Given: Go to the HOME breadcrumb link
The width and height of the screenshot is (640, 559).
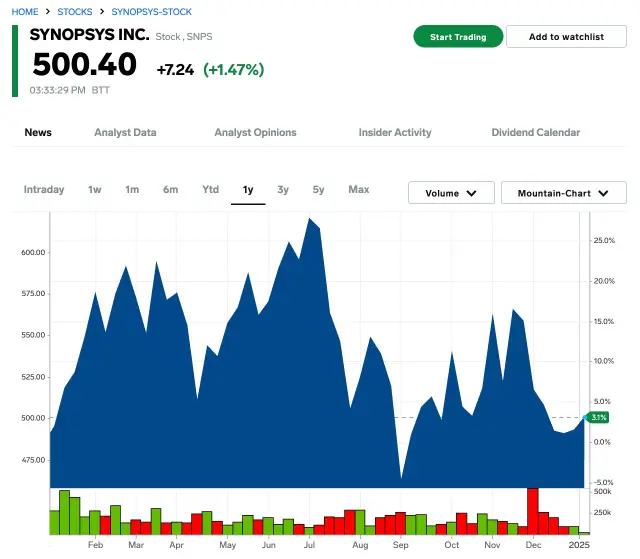Looking at the screenshot, I should point(25,12).
